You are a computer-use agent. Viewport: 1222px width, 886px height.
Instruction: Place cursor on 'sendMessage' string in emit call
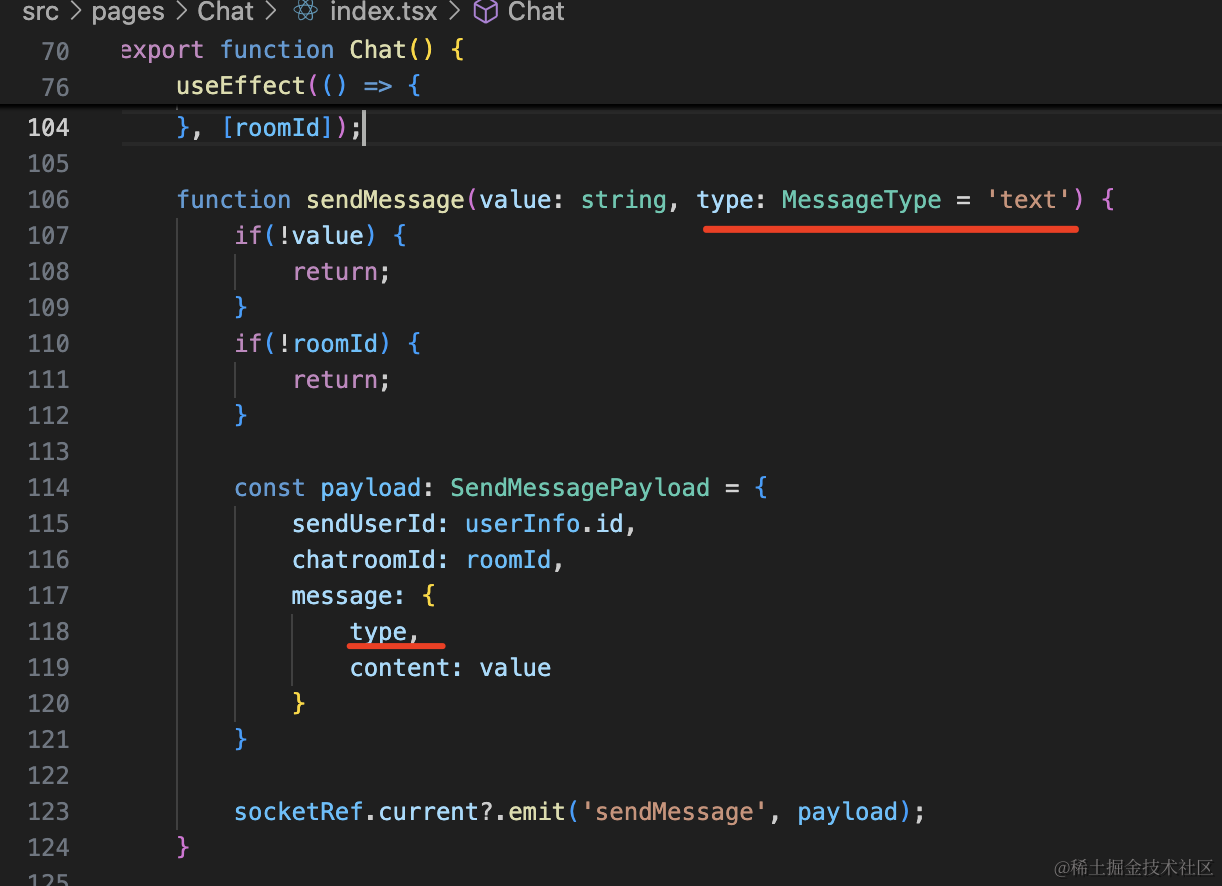[673, 811]
